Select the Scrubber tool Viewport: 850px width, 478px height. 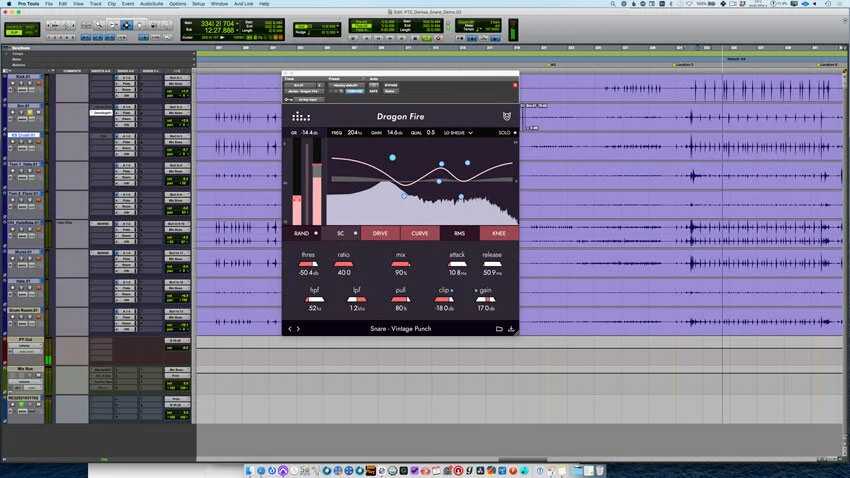[x=153, y=25]
